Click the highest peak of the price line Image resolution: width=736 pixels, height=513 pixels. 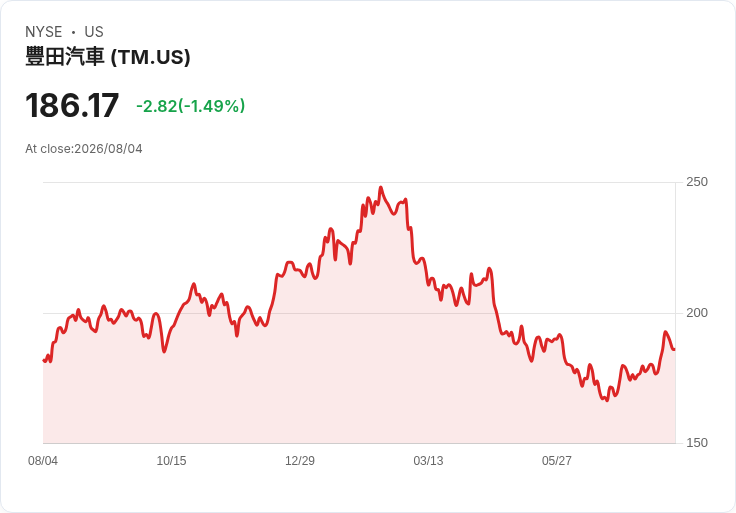381,187
